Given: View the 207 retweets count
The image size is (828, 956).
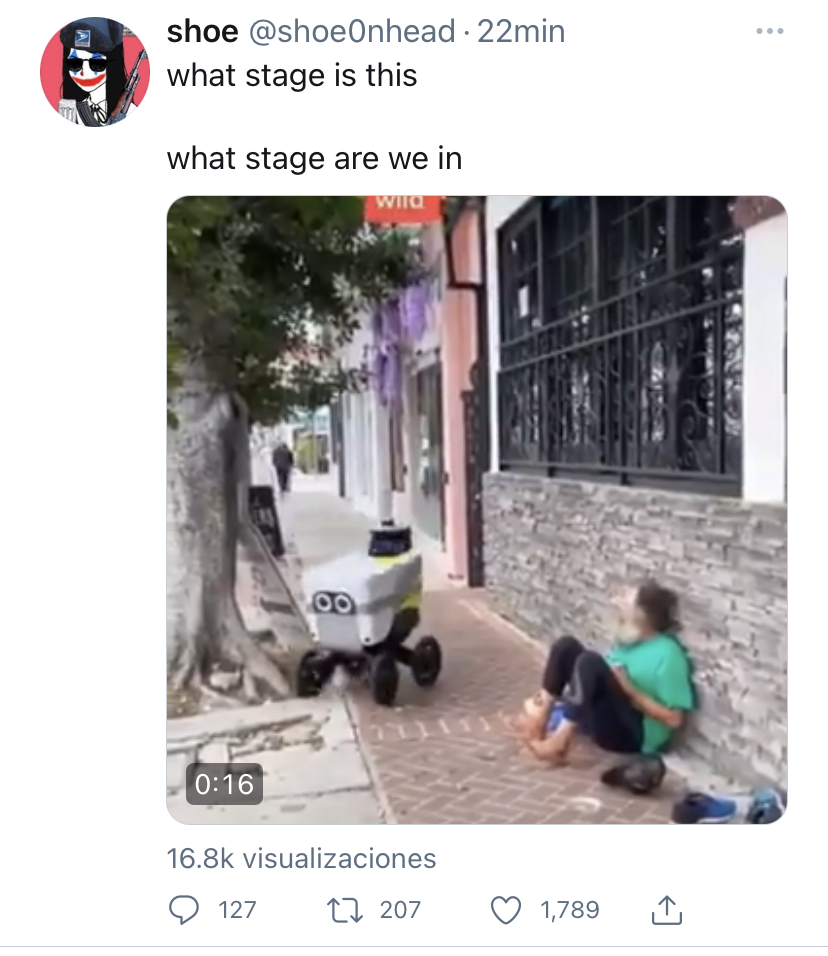Looking at the screenshot, I should pos(400,910).
